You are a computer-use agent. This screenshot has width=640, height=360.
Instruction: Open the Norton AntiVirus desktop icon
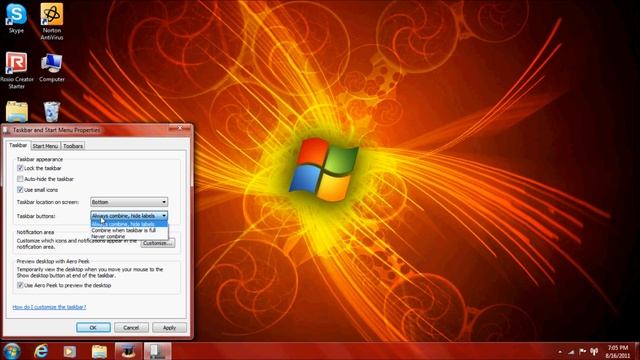(52, 21)
